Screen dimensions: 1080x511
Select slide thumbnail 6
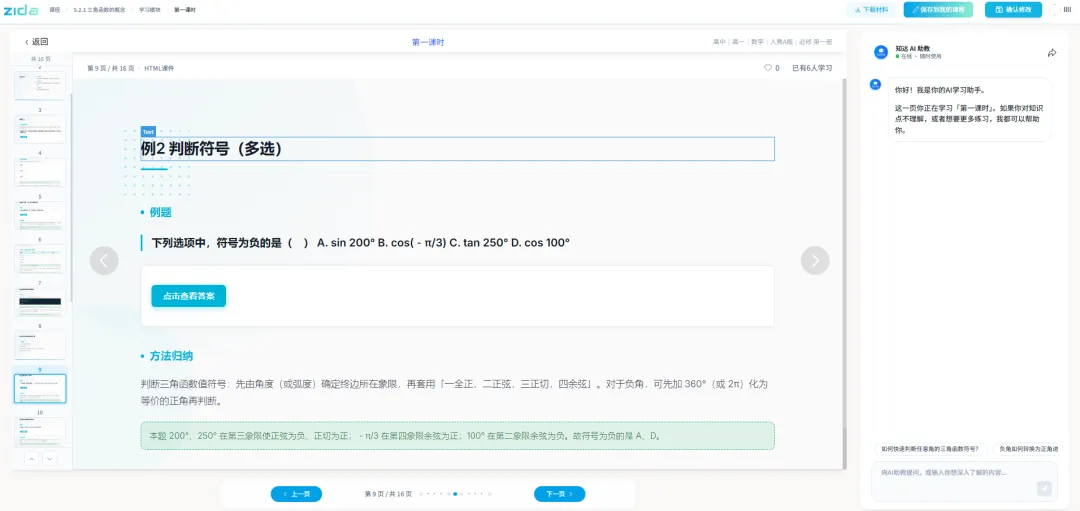(40, 259)
